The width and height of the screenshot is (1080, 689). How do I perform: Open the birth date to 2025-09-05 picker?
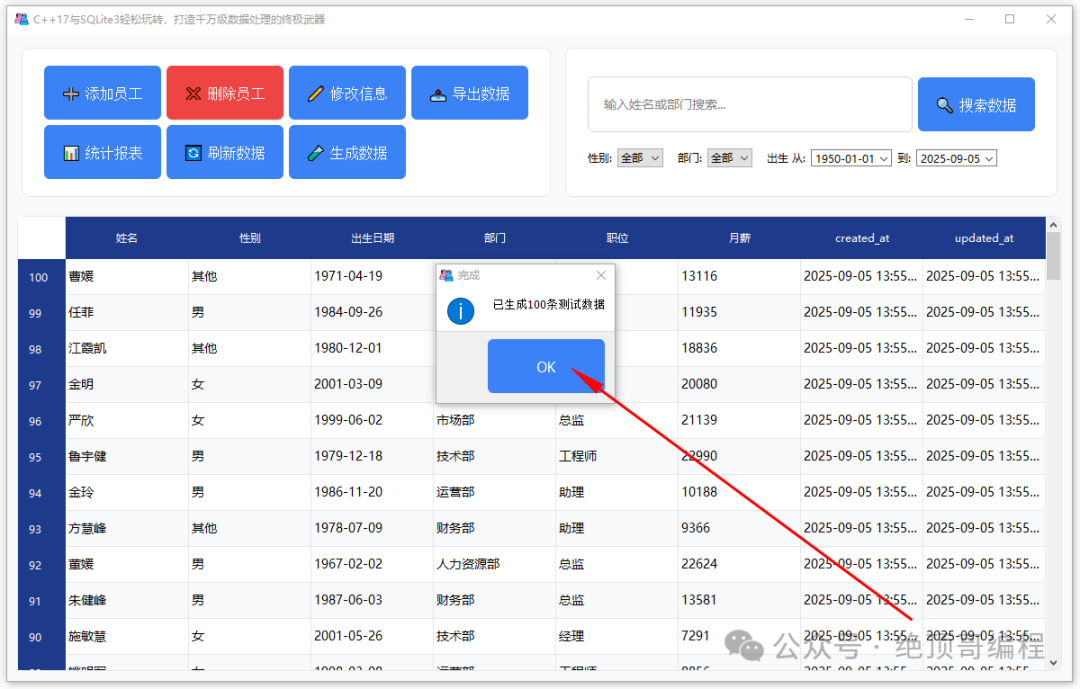[956, 158]
